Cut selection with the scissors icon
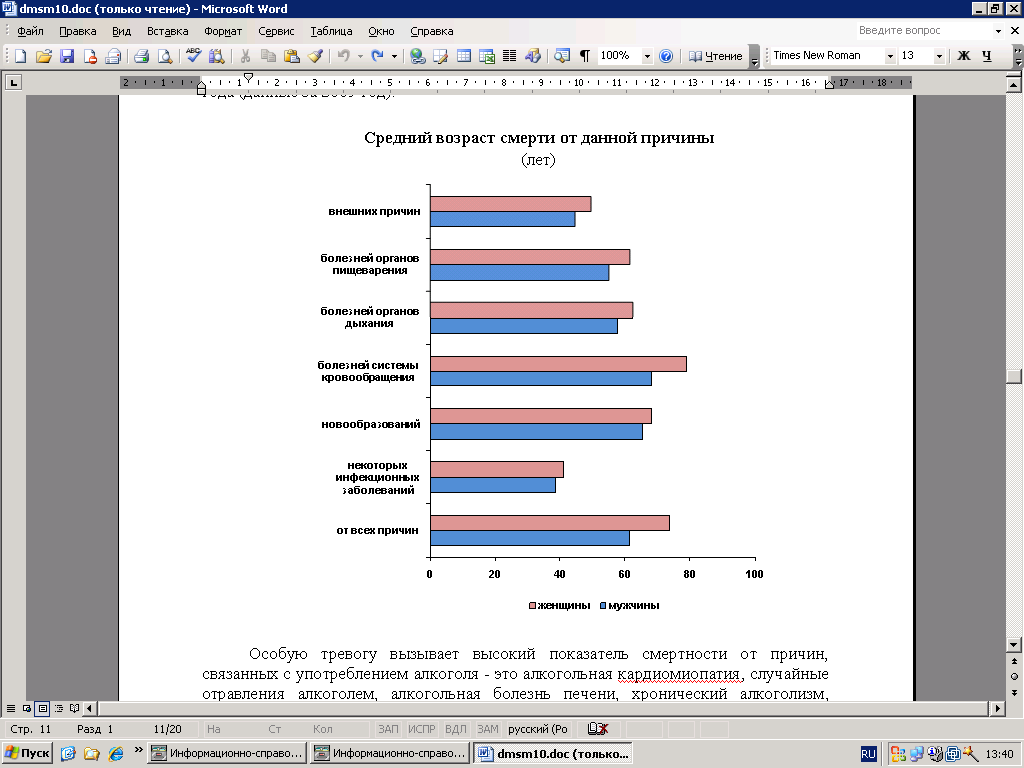Image resolution: width=1024 pixels, height=768 pixels. coord(245,56)
